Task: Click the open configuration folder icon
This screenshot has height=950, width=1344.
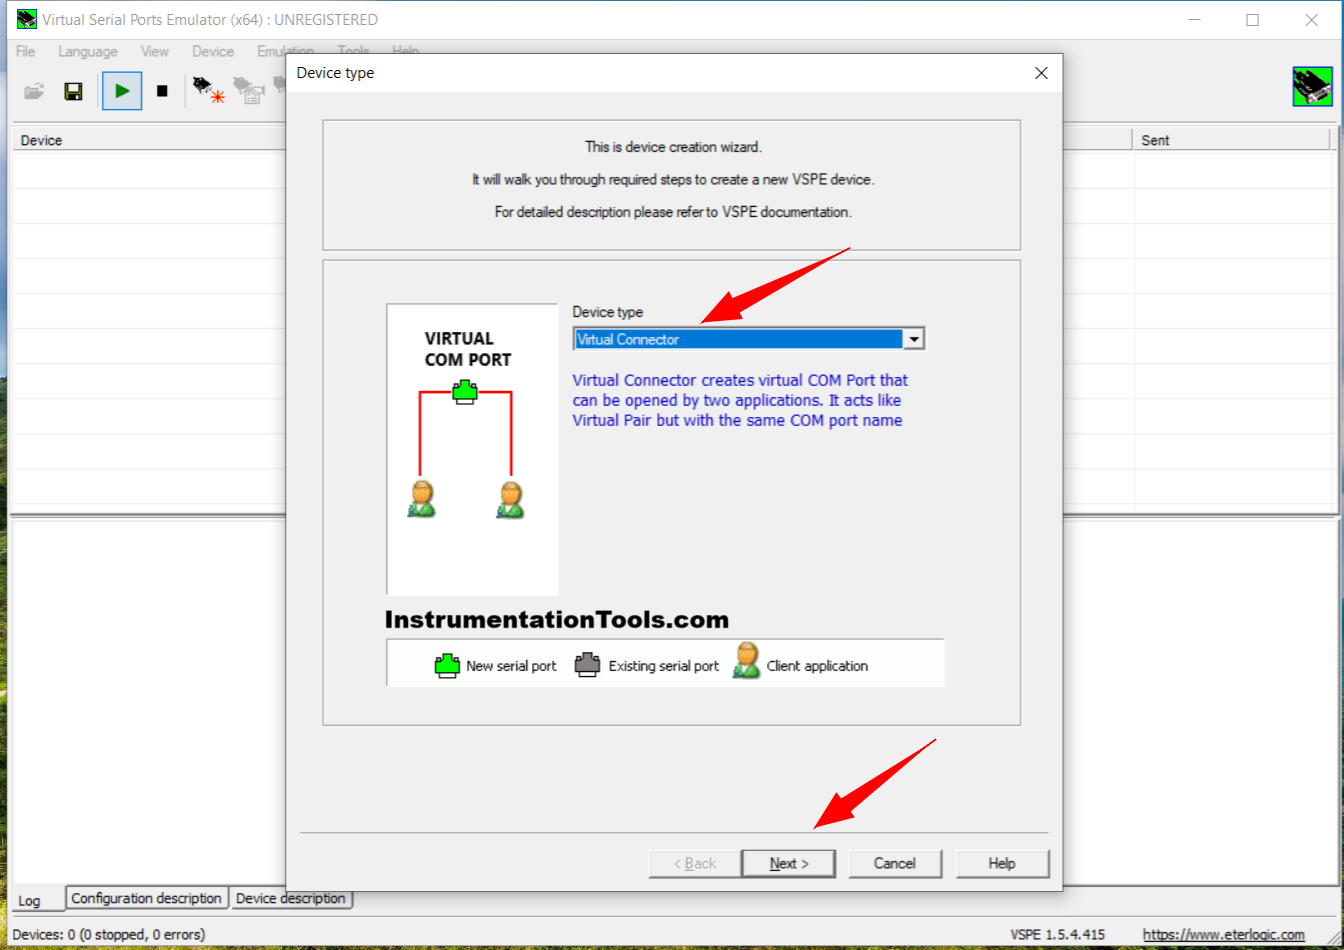Action: tap(34, 91)
